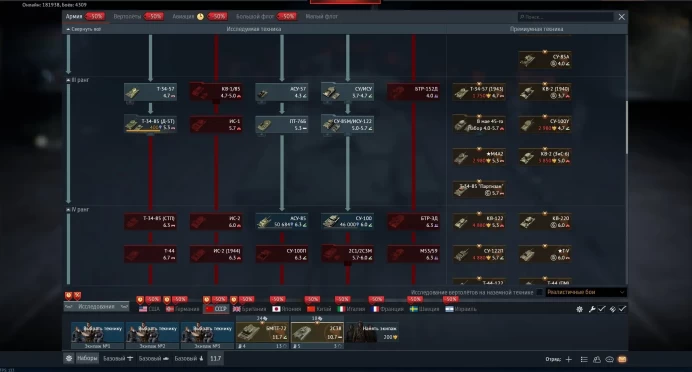Viewport: 692px width, 372px height.
Task: Click Нанять экипаж to hire crew
Action: pos(372,332)
